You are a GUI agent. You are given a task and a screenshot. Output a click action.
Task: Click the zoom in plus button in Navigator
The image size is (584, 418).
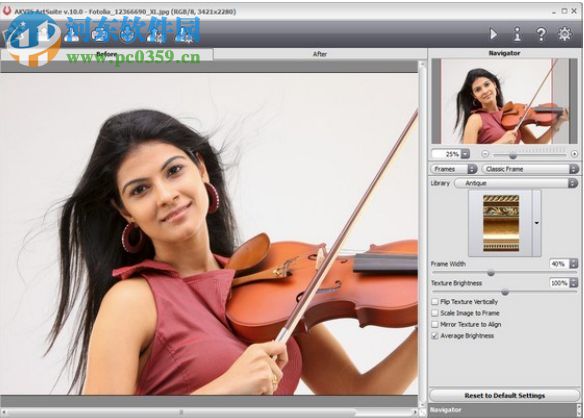[574, 154]
